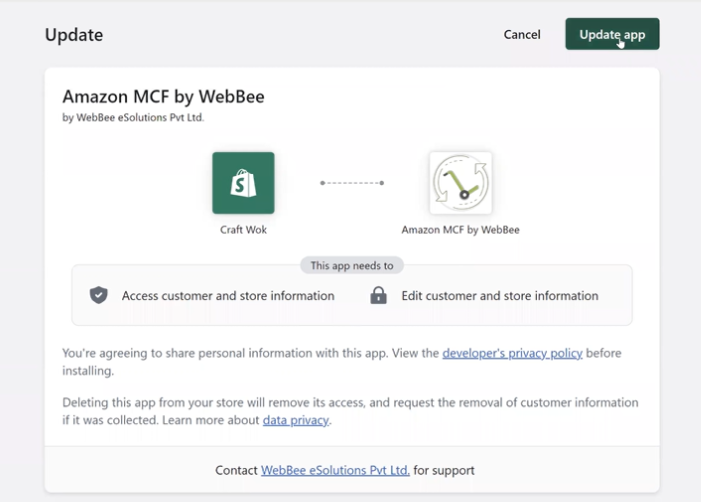
Task: Click the shield icon beside Access permission
Action: (98, 296)
